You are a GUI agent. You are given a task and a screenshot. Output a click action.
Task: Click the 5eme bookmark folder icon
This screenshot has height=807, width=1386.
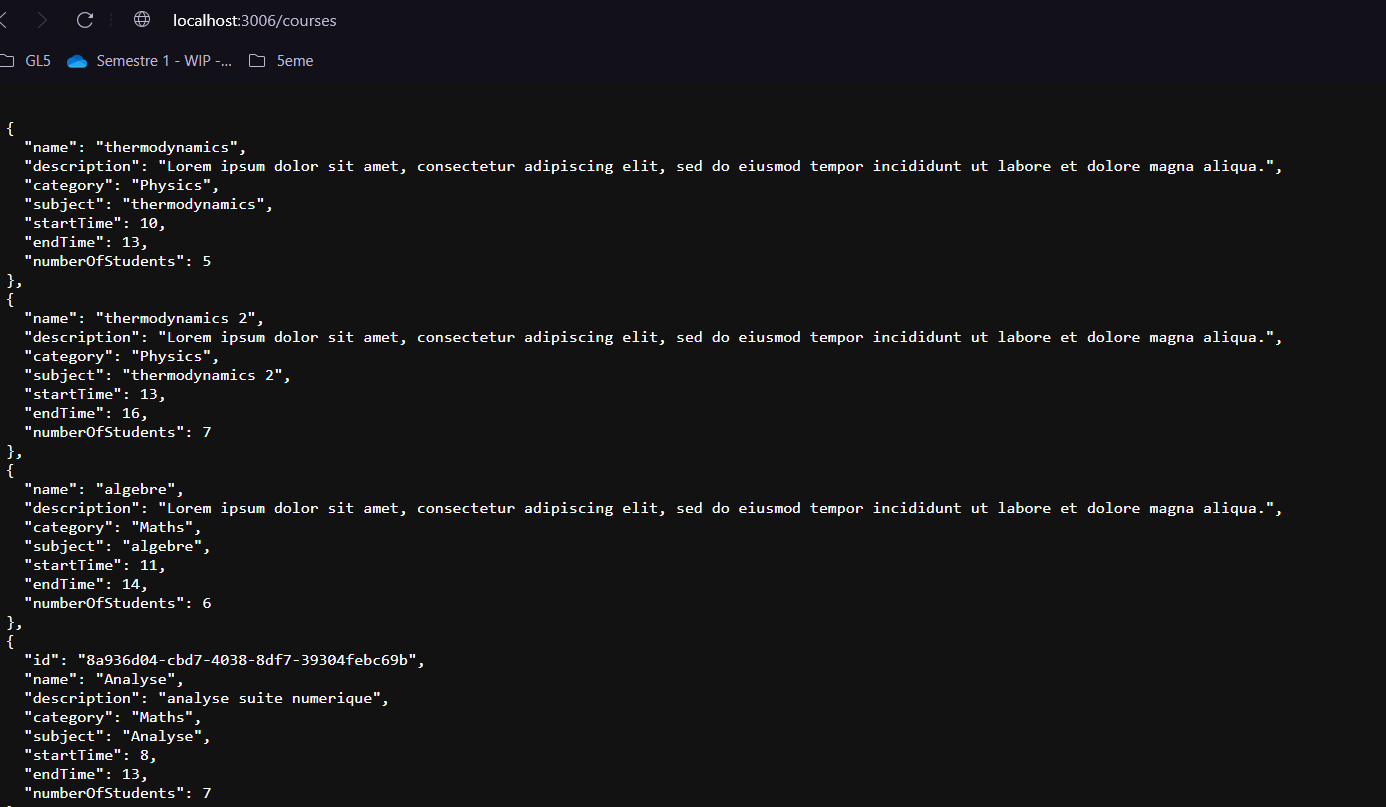point(257,60)
